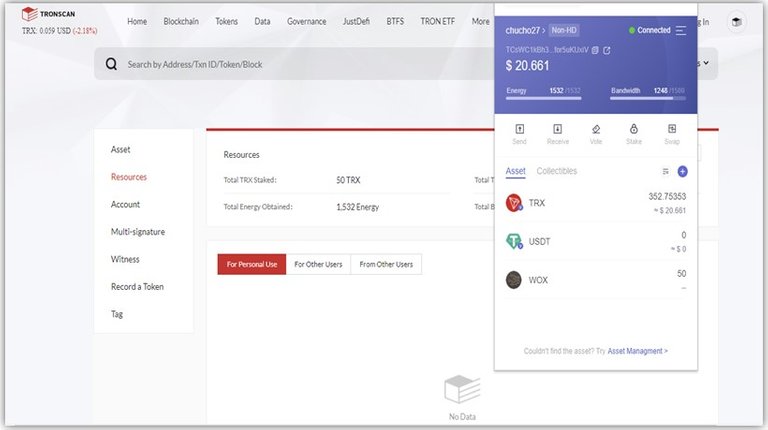Switch to For Personal Use tab
Screen dimensions: 768x430
[252, 264]
